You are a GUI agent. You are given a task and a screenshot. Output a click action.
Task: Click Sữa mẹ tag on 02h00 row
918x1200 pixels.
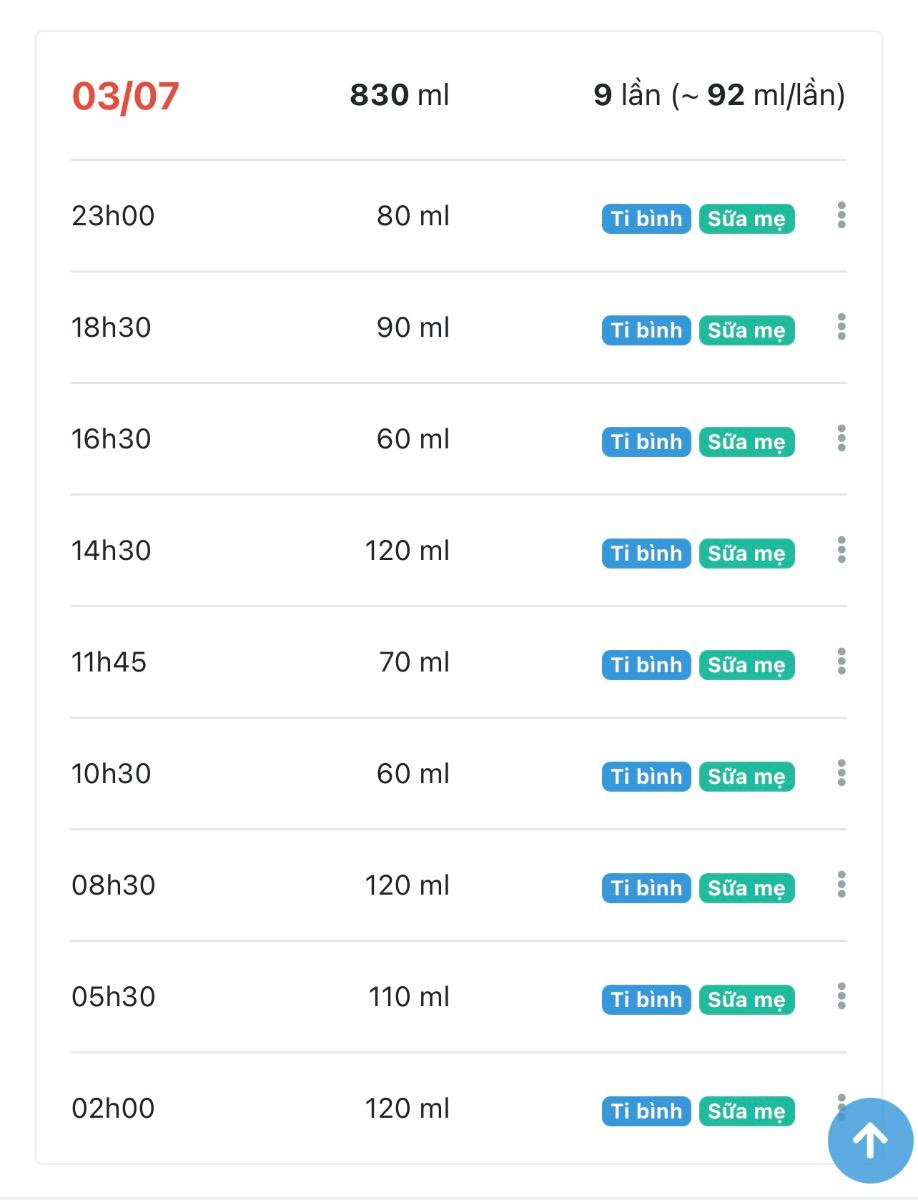tap(746, 1111)
